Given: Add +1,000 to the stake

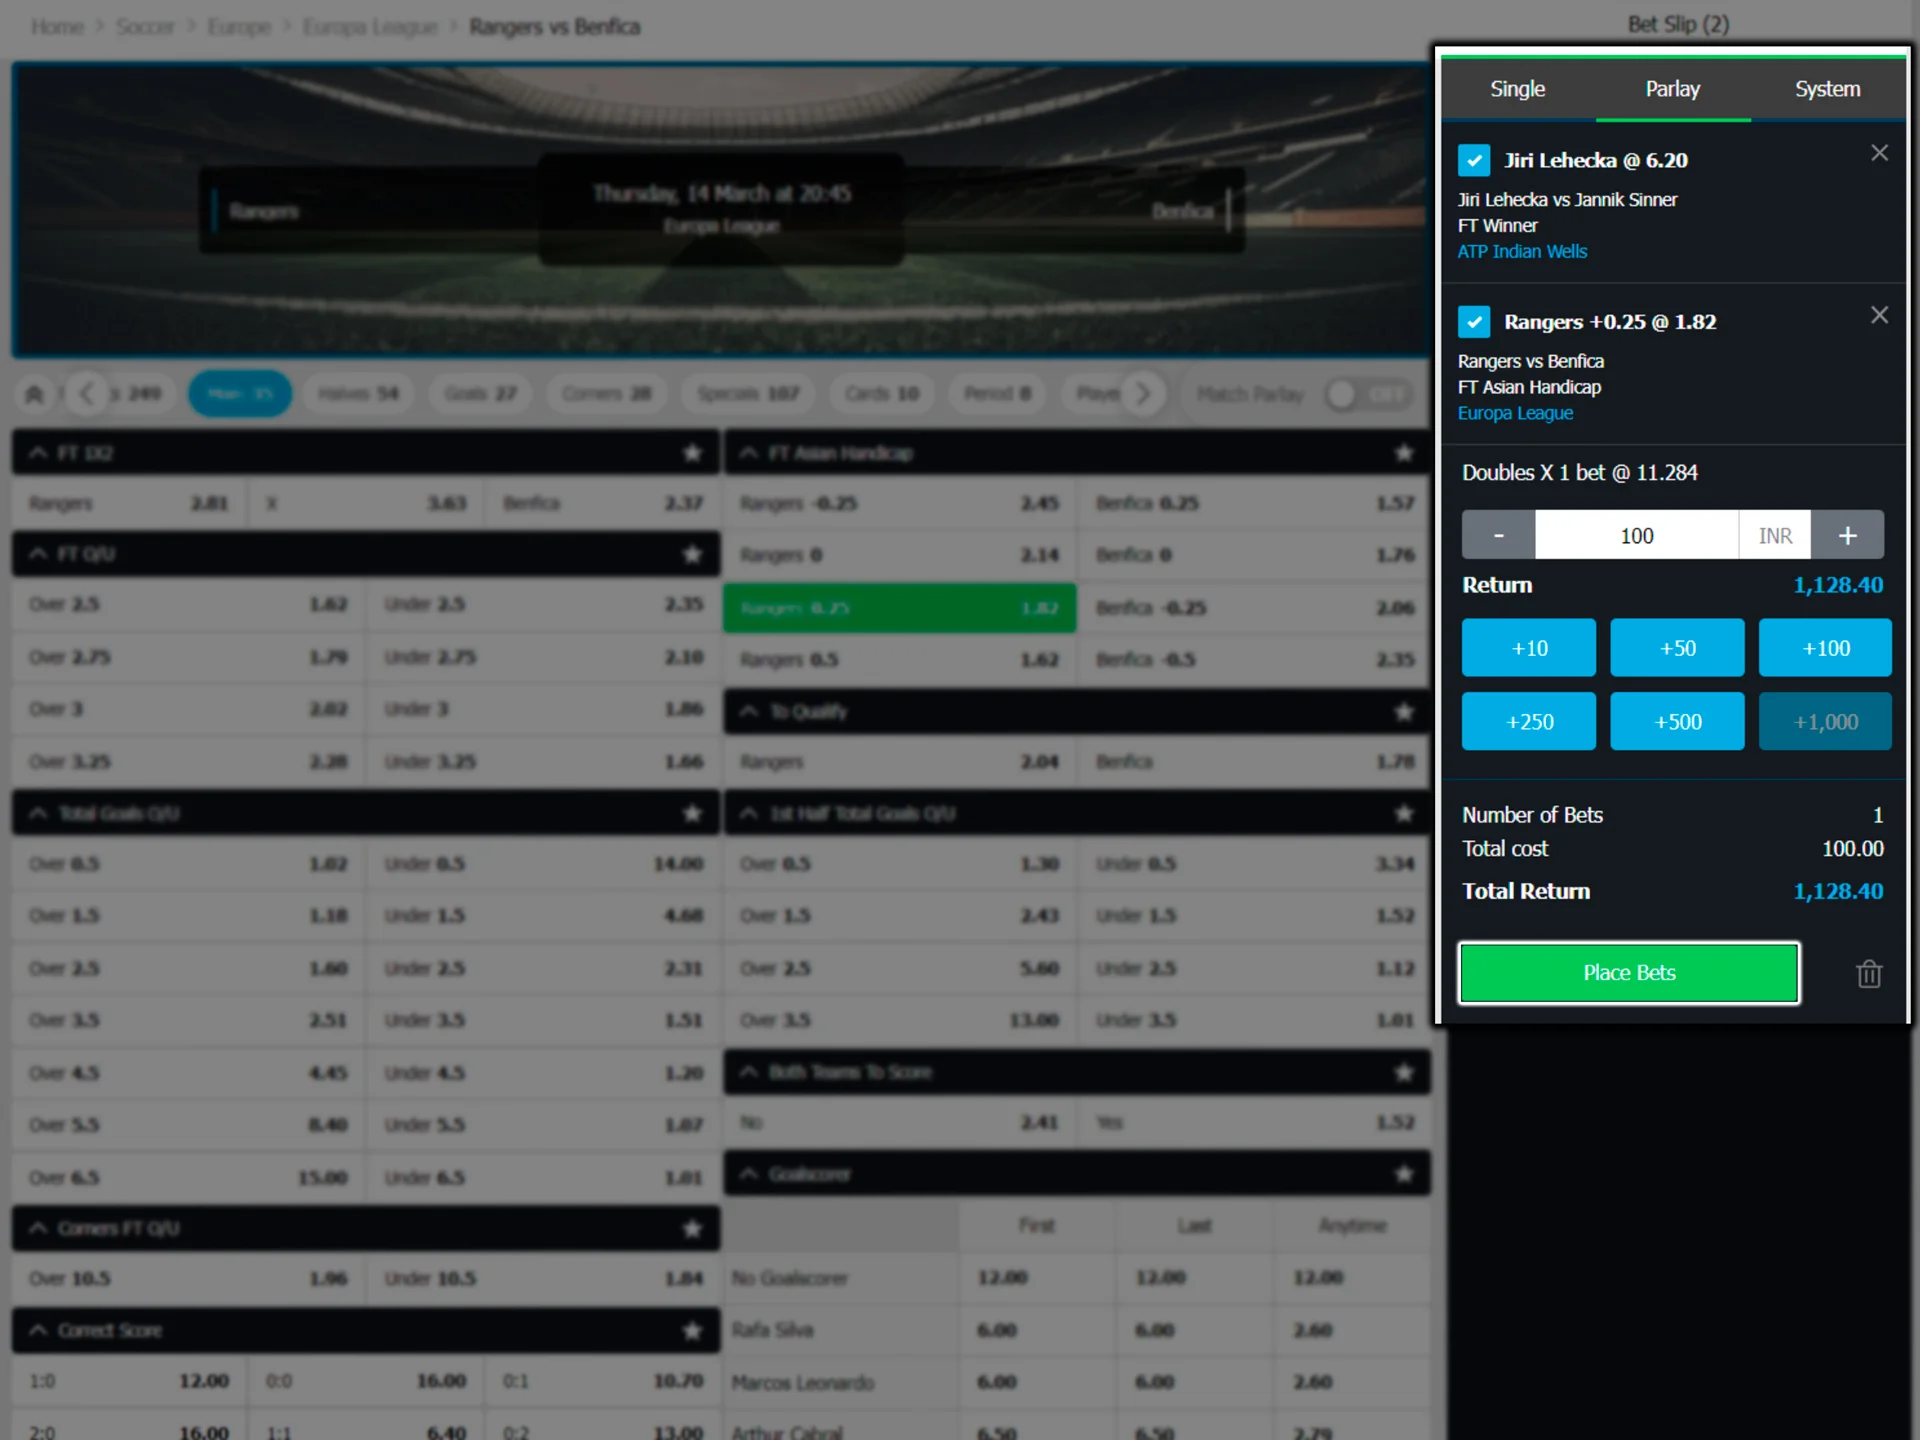Looking at the screenshot, I should click(1826, 721).
